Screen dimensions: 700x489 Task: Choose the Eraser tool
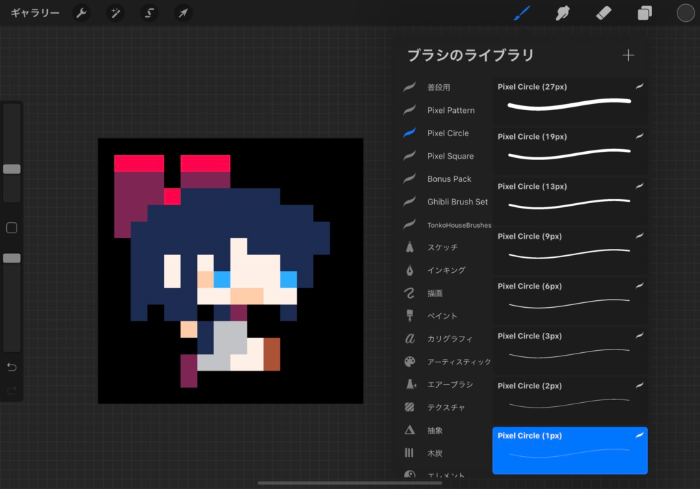coord(603,14)
